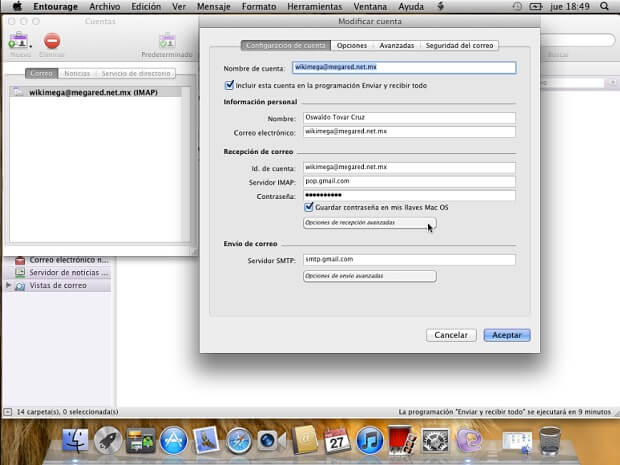Open Spotlight magnifier in menu bar
620x465 pixels.
tap(604, 6)
